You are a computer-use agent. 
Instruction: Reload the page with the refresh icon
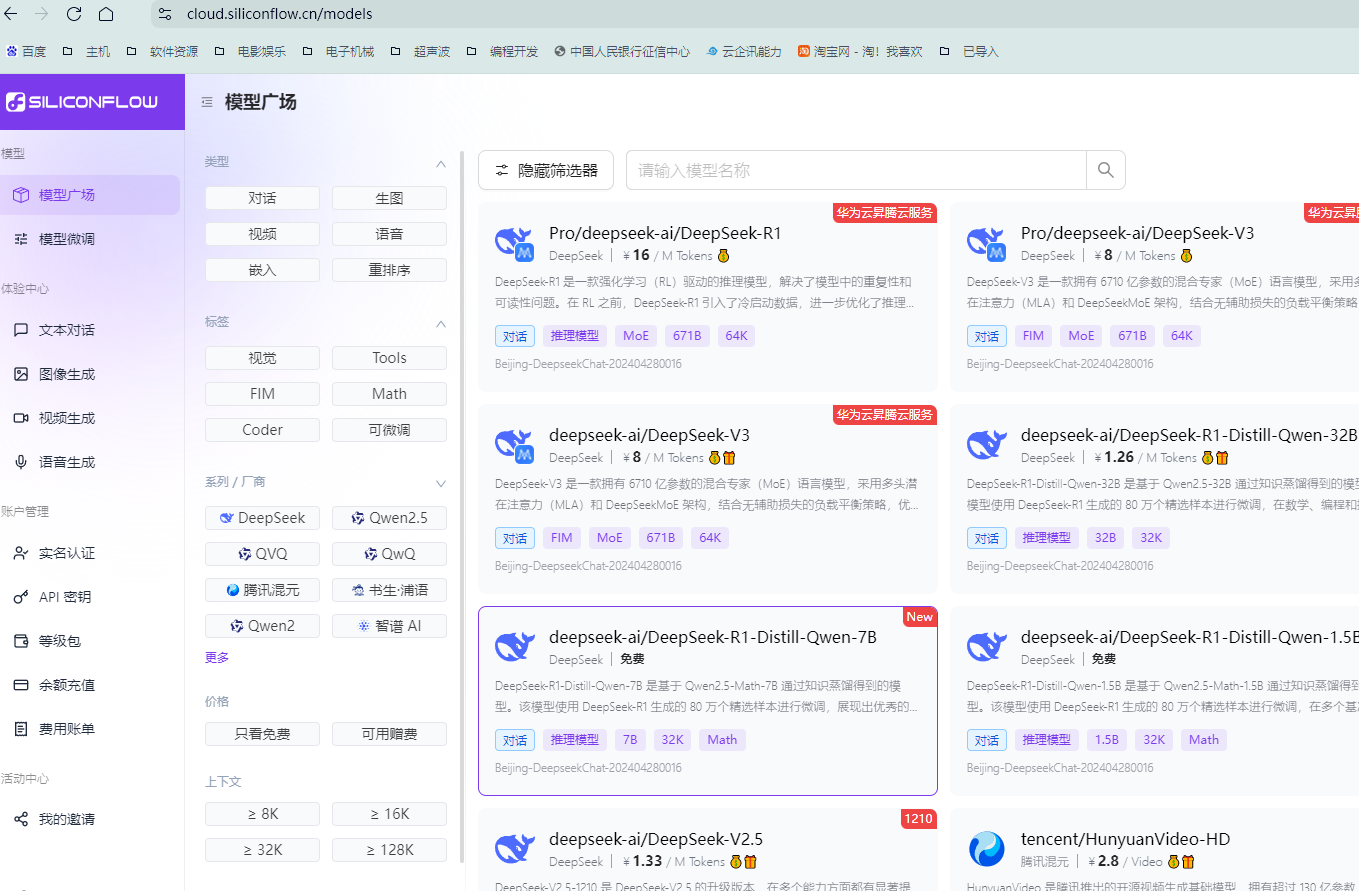(x=74, y=14)
